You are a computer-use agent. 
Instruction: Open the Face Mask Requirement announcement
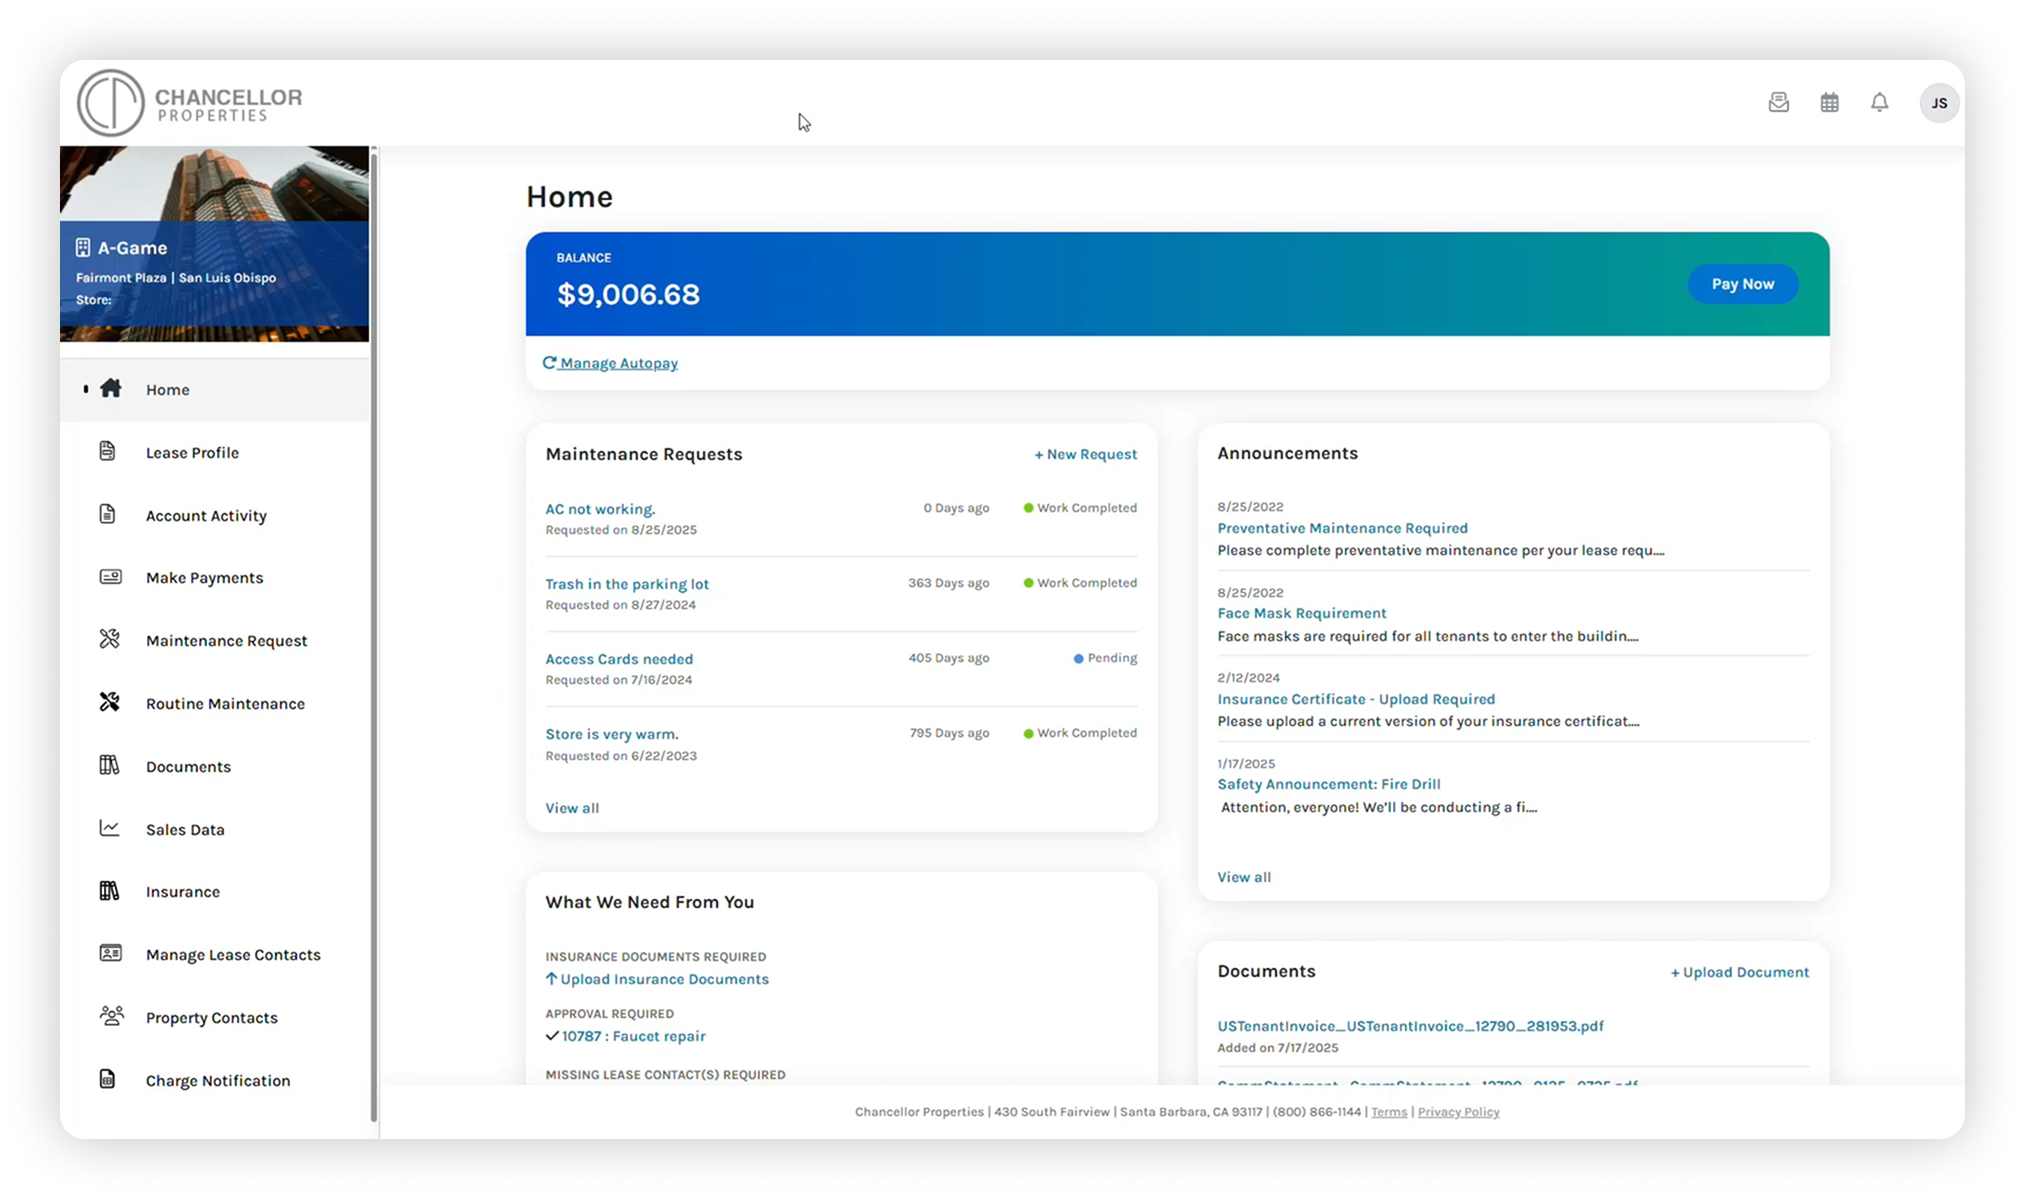click(1301, 613)
